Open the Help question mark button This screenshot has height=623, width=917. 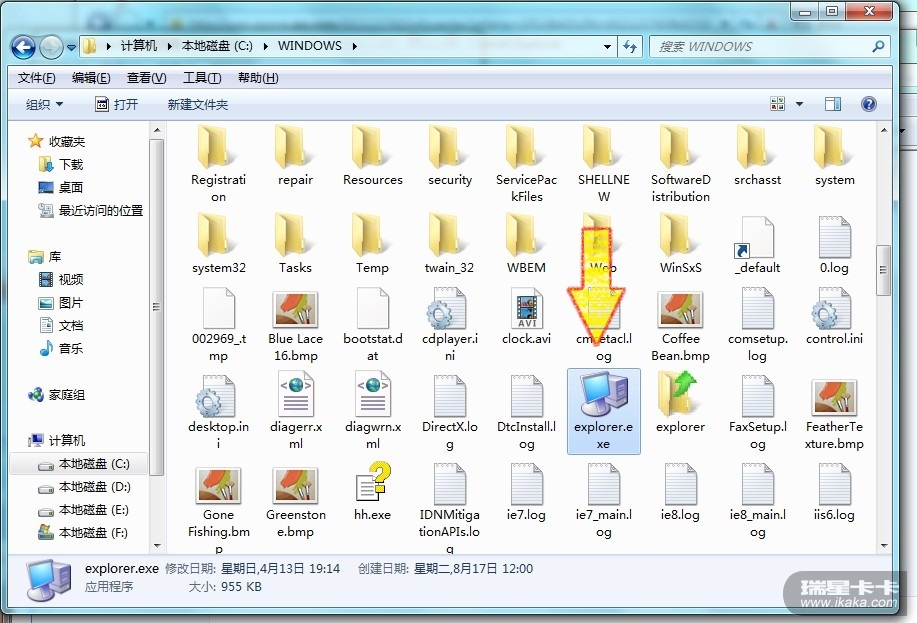868,104
